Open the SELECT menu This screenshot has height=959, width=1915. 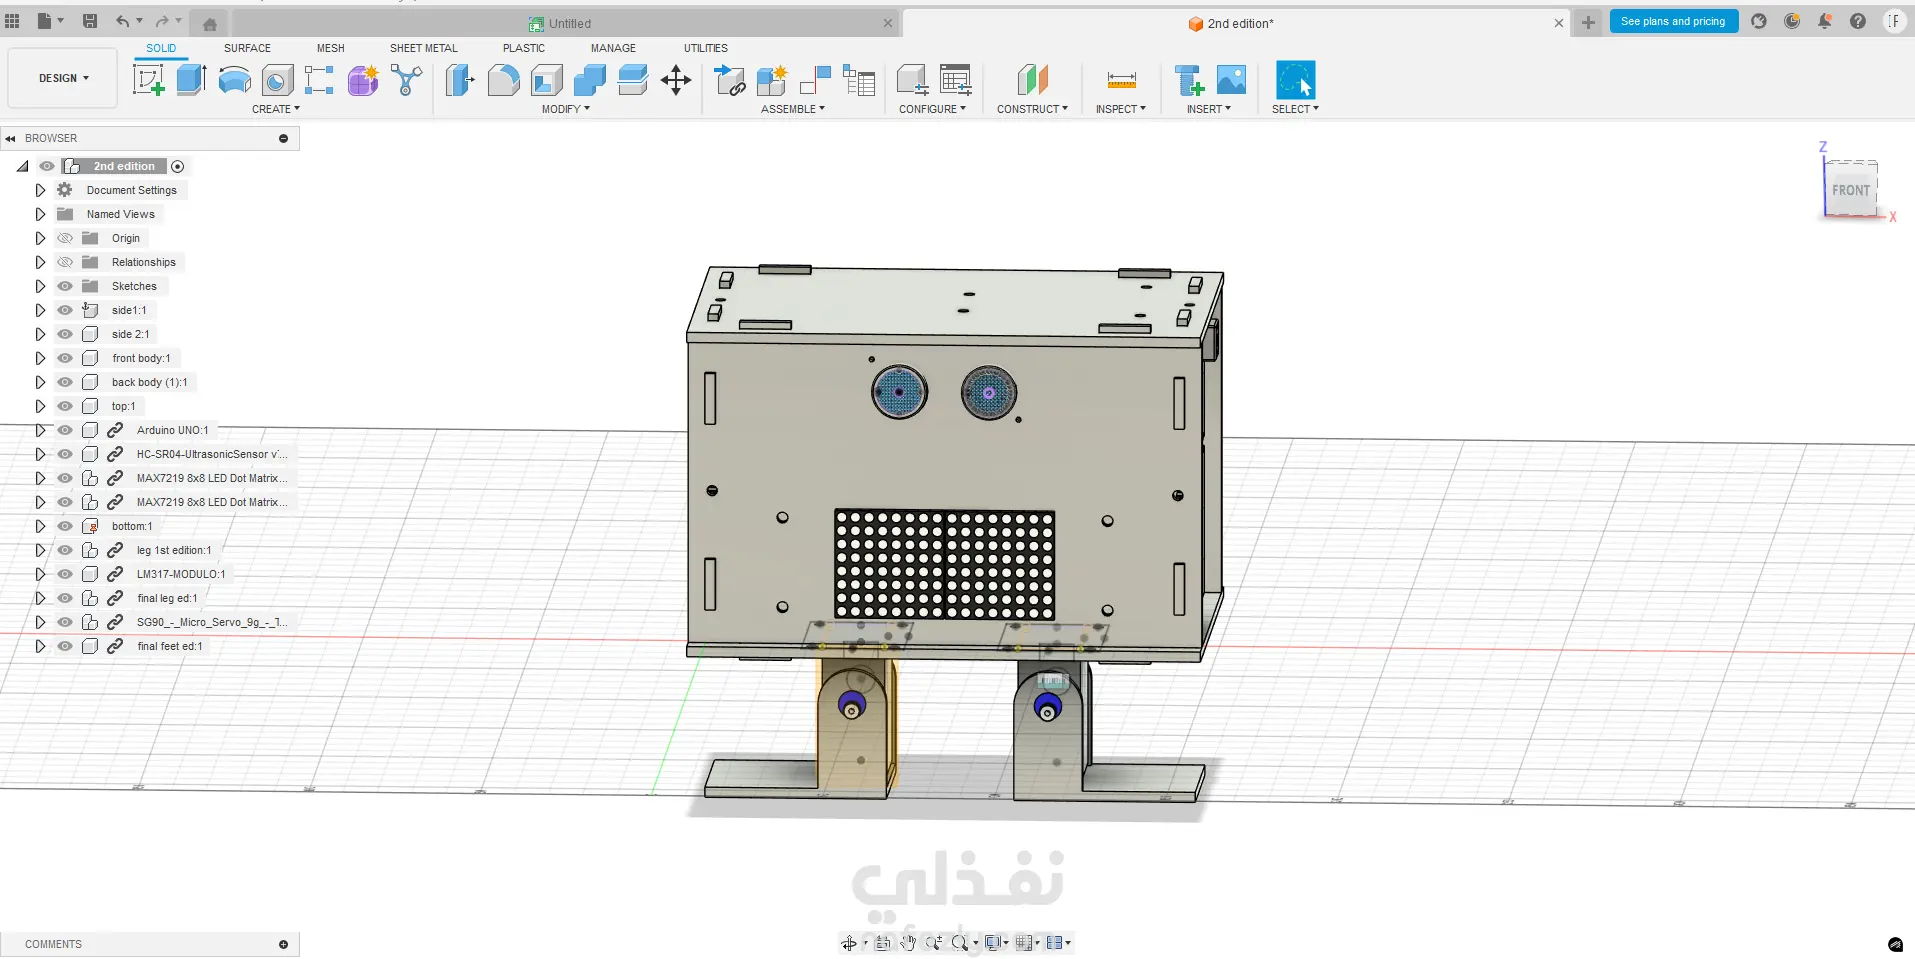[1295, 109]
